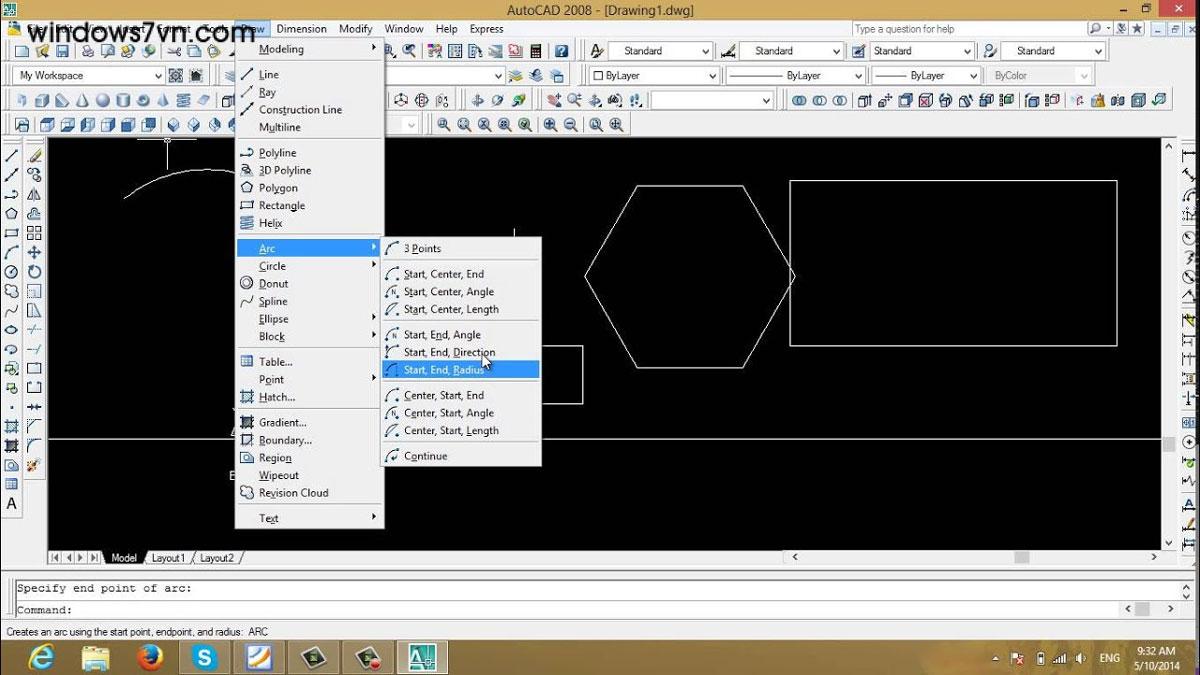The width and height of the screenshot is (1200, 675).
Task: Open the Express menu in menu bar
Action: pos(486,29)
